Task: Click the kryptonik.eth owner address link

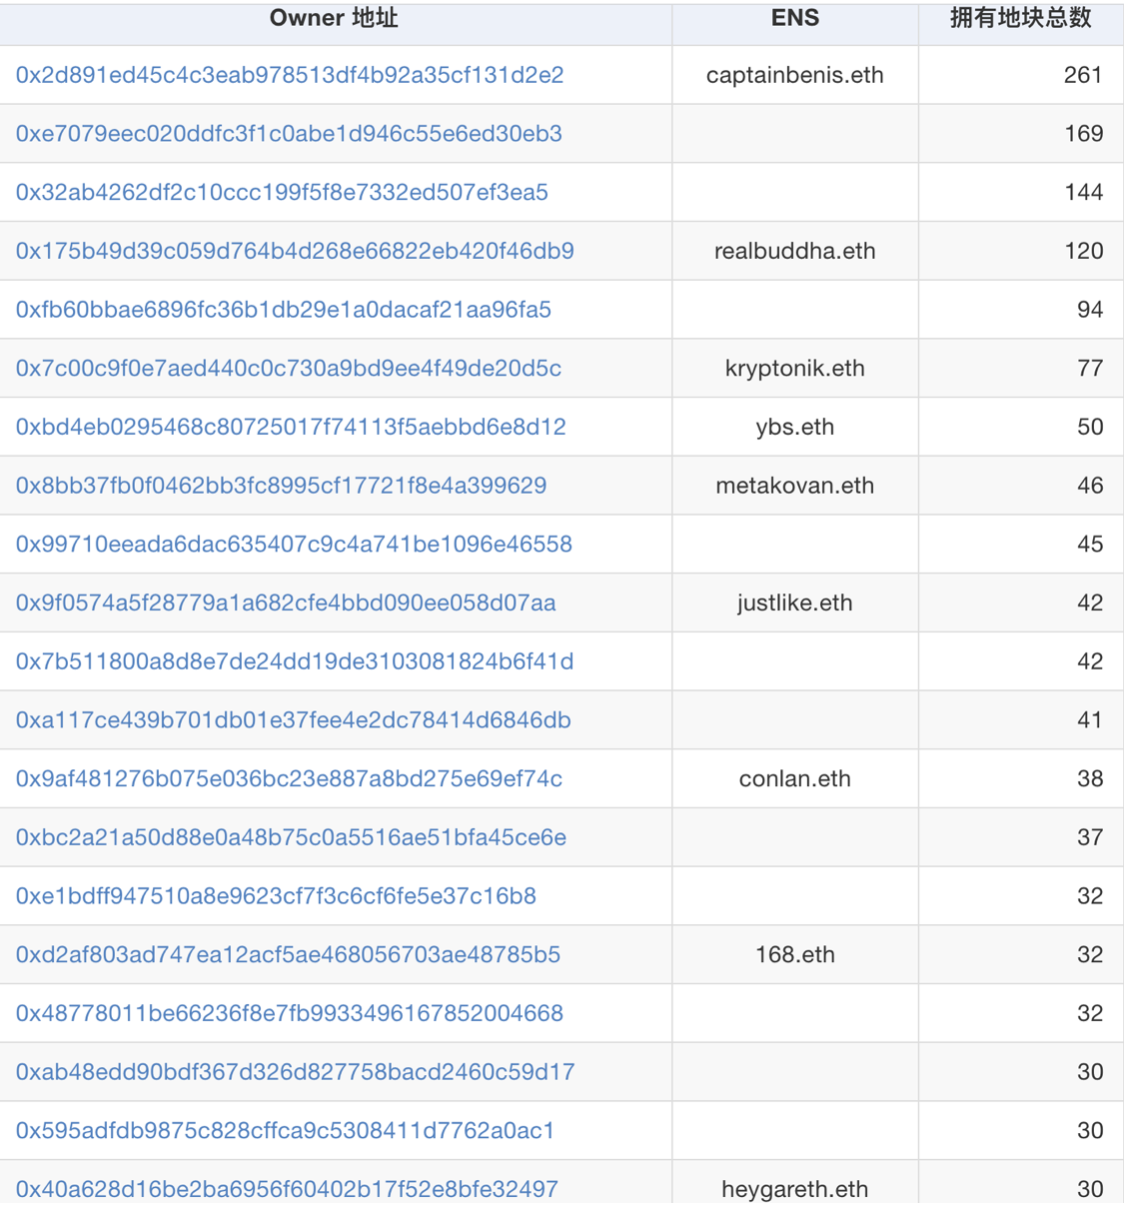Action: (x=288, y=368)
